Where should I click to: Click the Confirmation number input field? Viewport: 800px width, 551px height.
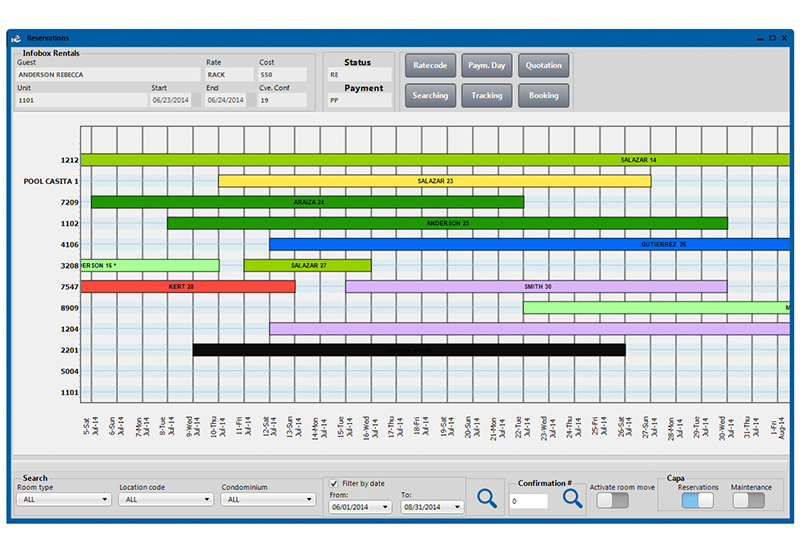[528, 500]
